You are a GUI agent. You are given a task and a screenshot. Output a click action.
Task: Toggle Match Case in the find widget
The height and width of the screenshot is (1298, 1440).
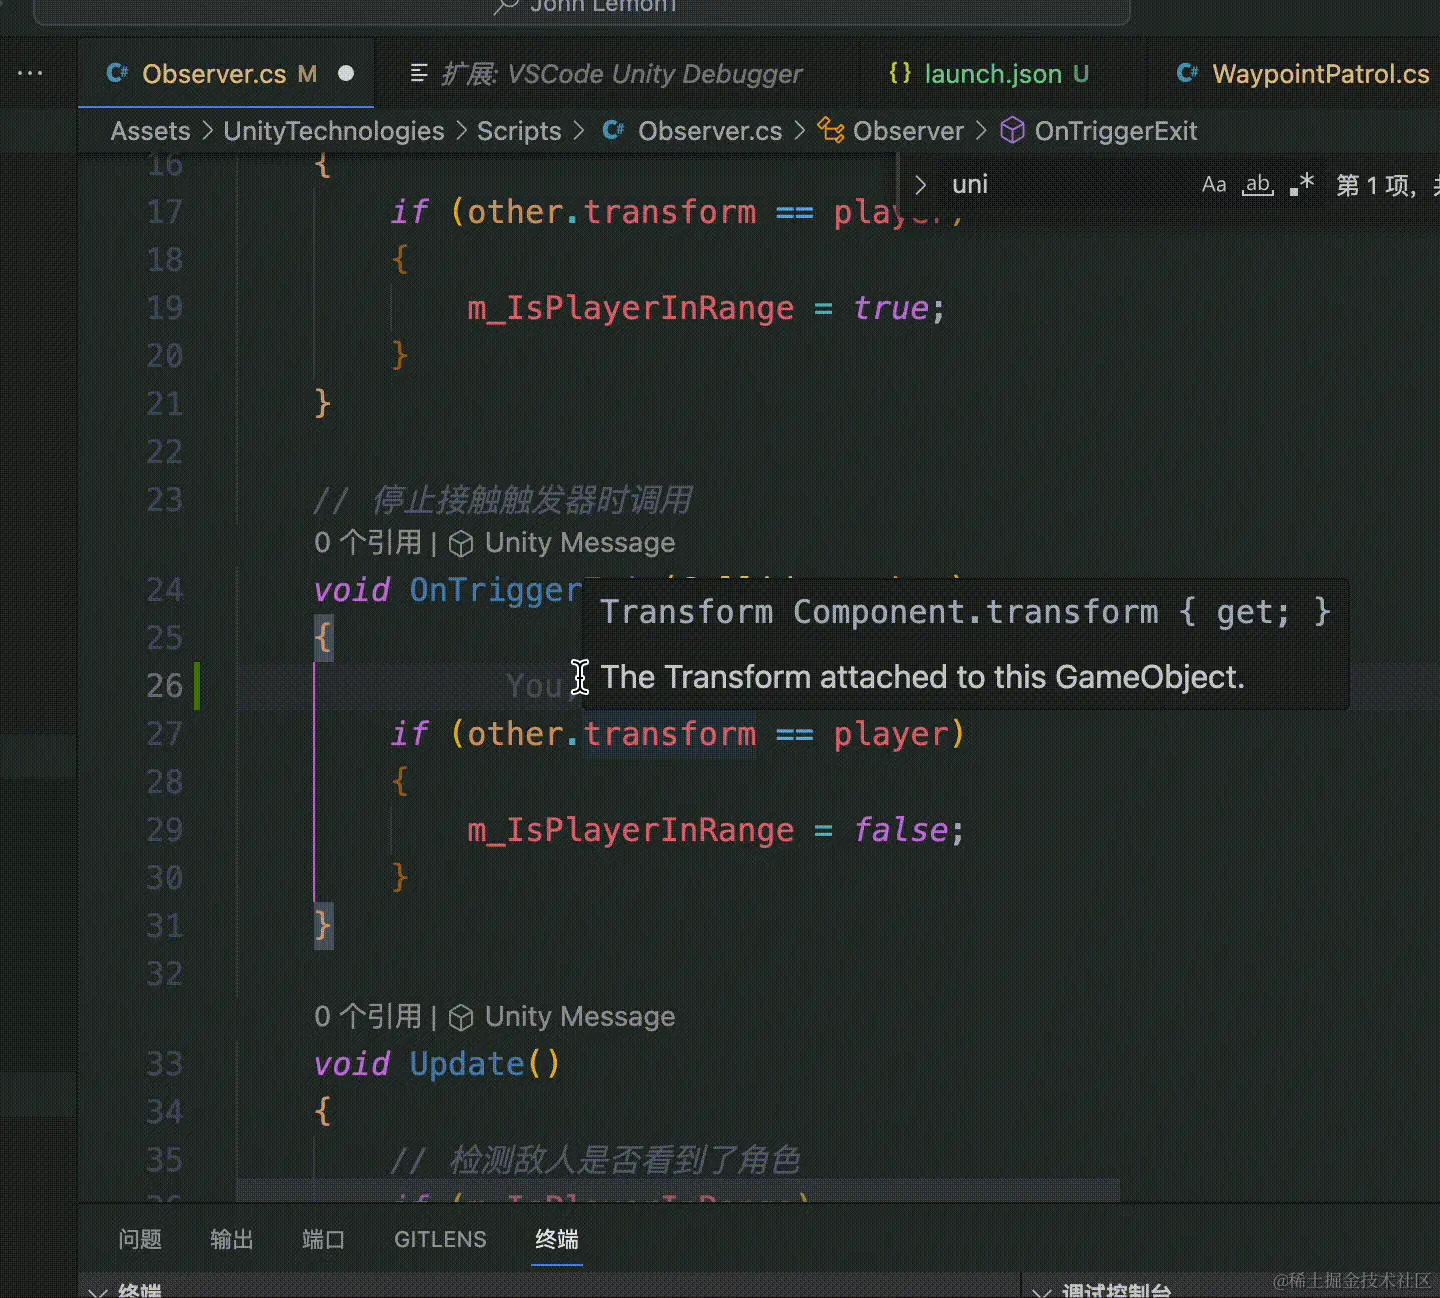[1214, 185]
